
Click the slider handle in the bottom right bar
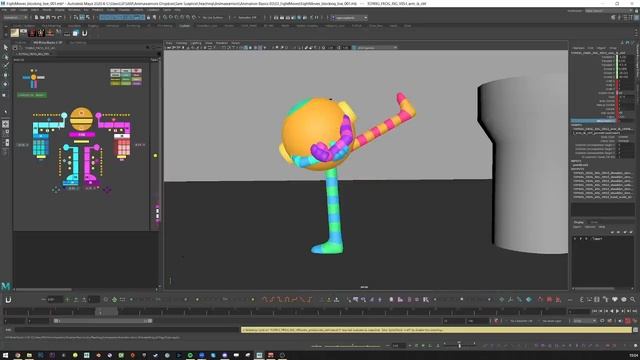[460, 346]
